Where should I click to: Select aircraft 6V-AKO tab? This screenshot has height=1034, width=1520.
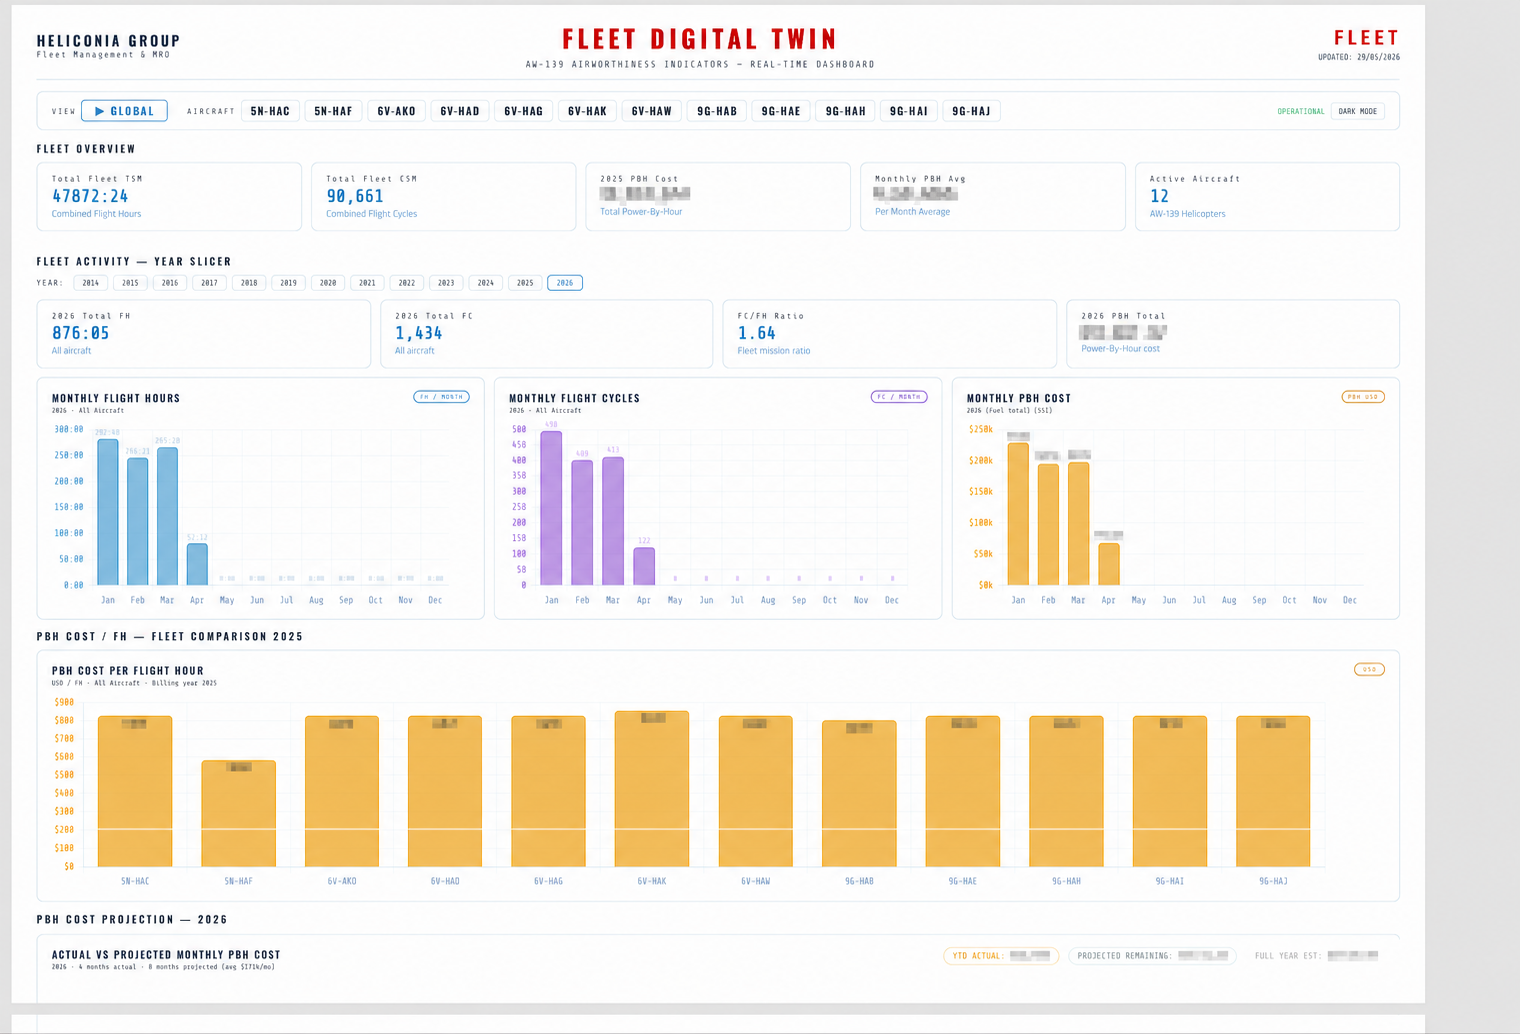point(397,111)
